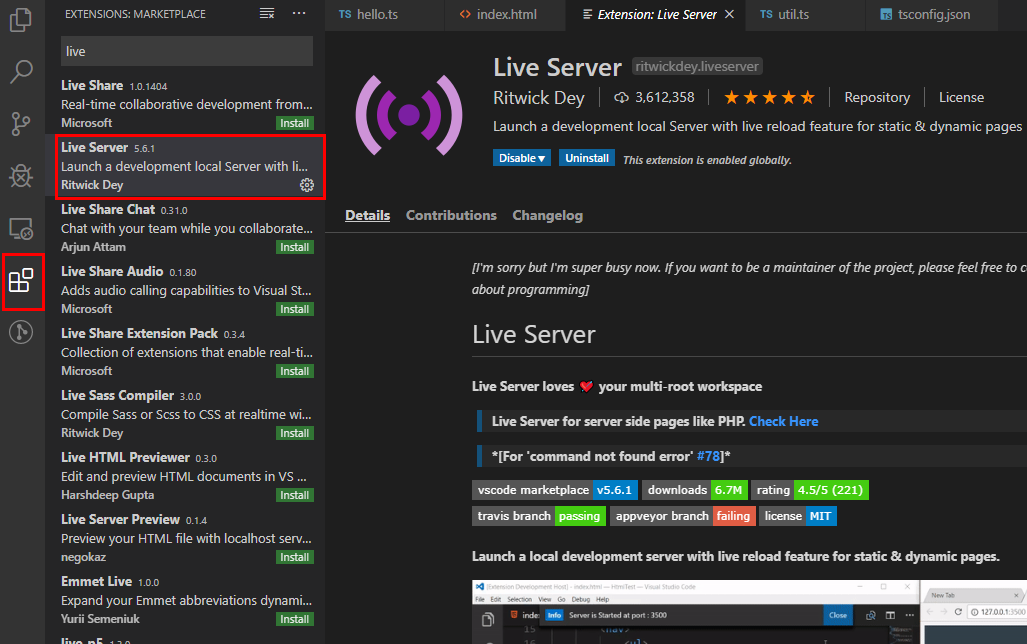Open the Disable dropdown button

pyautogui.click(x=521, y=158)
